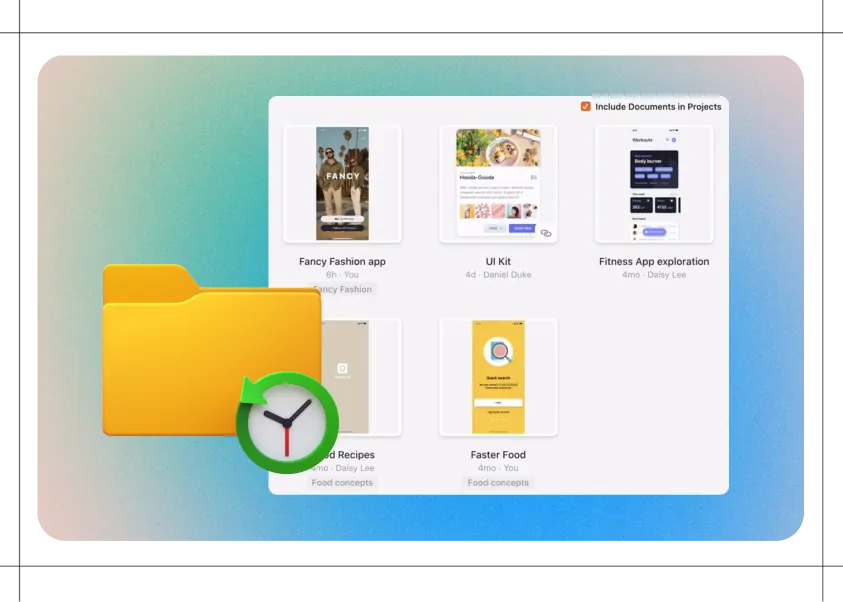Viewport: 843px width, 602px height.
Task: Open the UI Kit document thumbnail
Action: [498, 184]
